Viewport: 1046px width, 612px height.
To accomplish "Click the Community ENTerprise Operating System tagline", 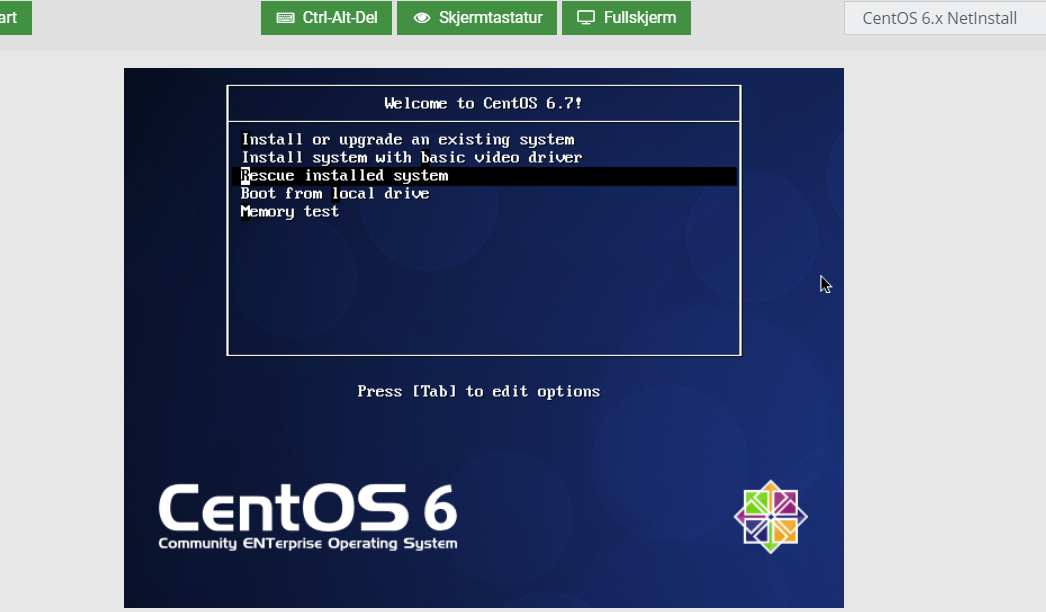I will coord(308,543).
